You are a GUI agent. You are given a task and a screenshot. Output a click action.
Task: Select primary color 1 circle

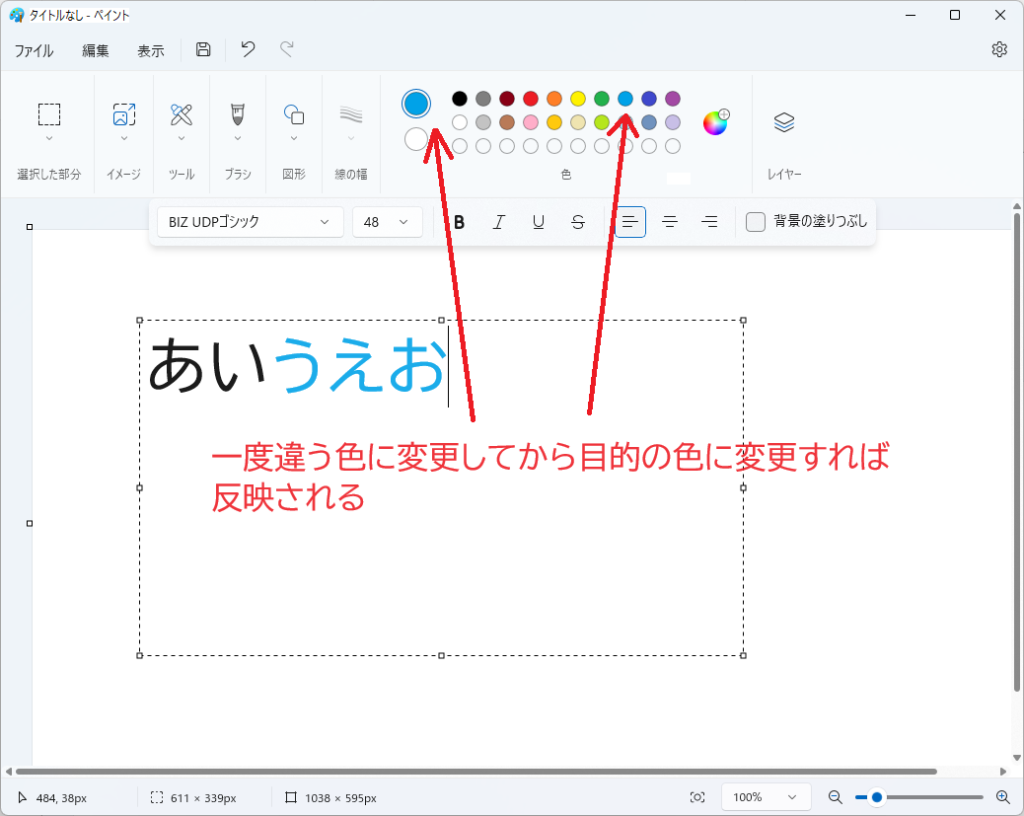(416, 104)
